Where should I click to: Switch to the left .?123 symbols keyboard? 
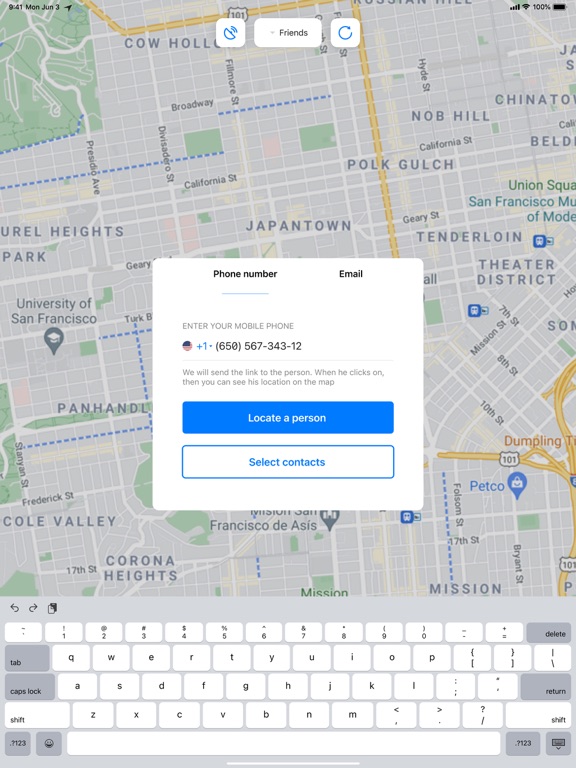click(18, 743)
